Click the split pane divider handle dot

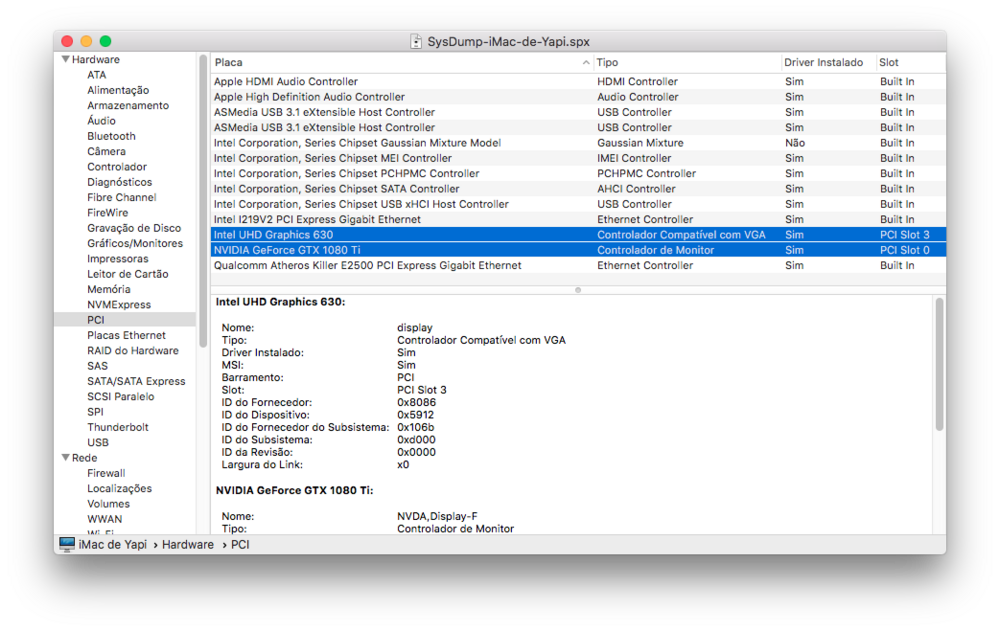pos(577,290)
